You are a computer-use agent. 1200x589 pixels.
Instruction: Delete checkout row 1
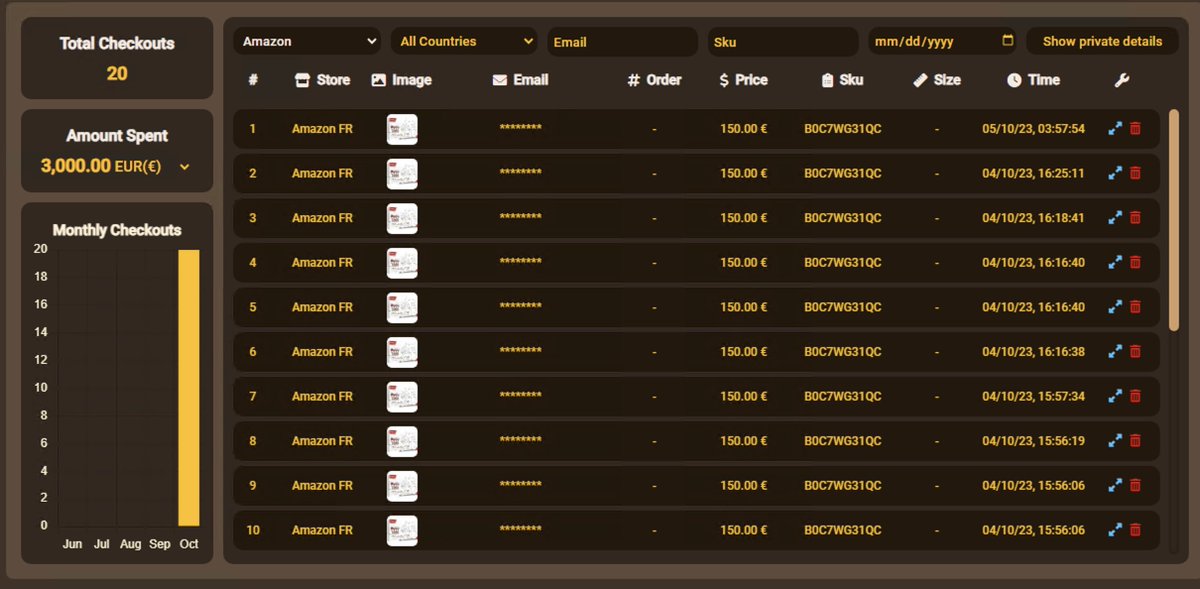coord(1135,129)
